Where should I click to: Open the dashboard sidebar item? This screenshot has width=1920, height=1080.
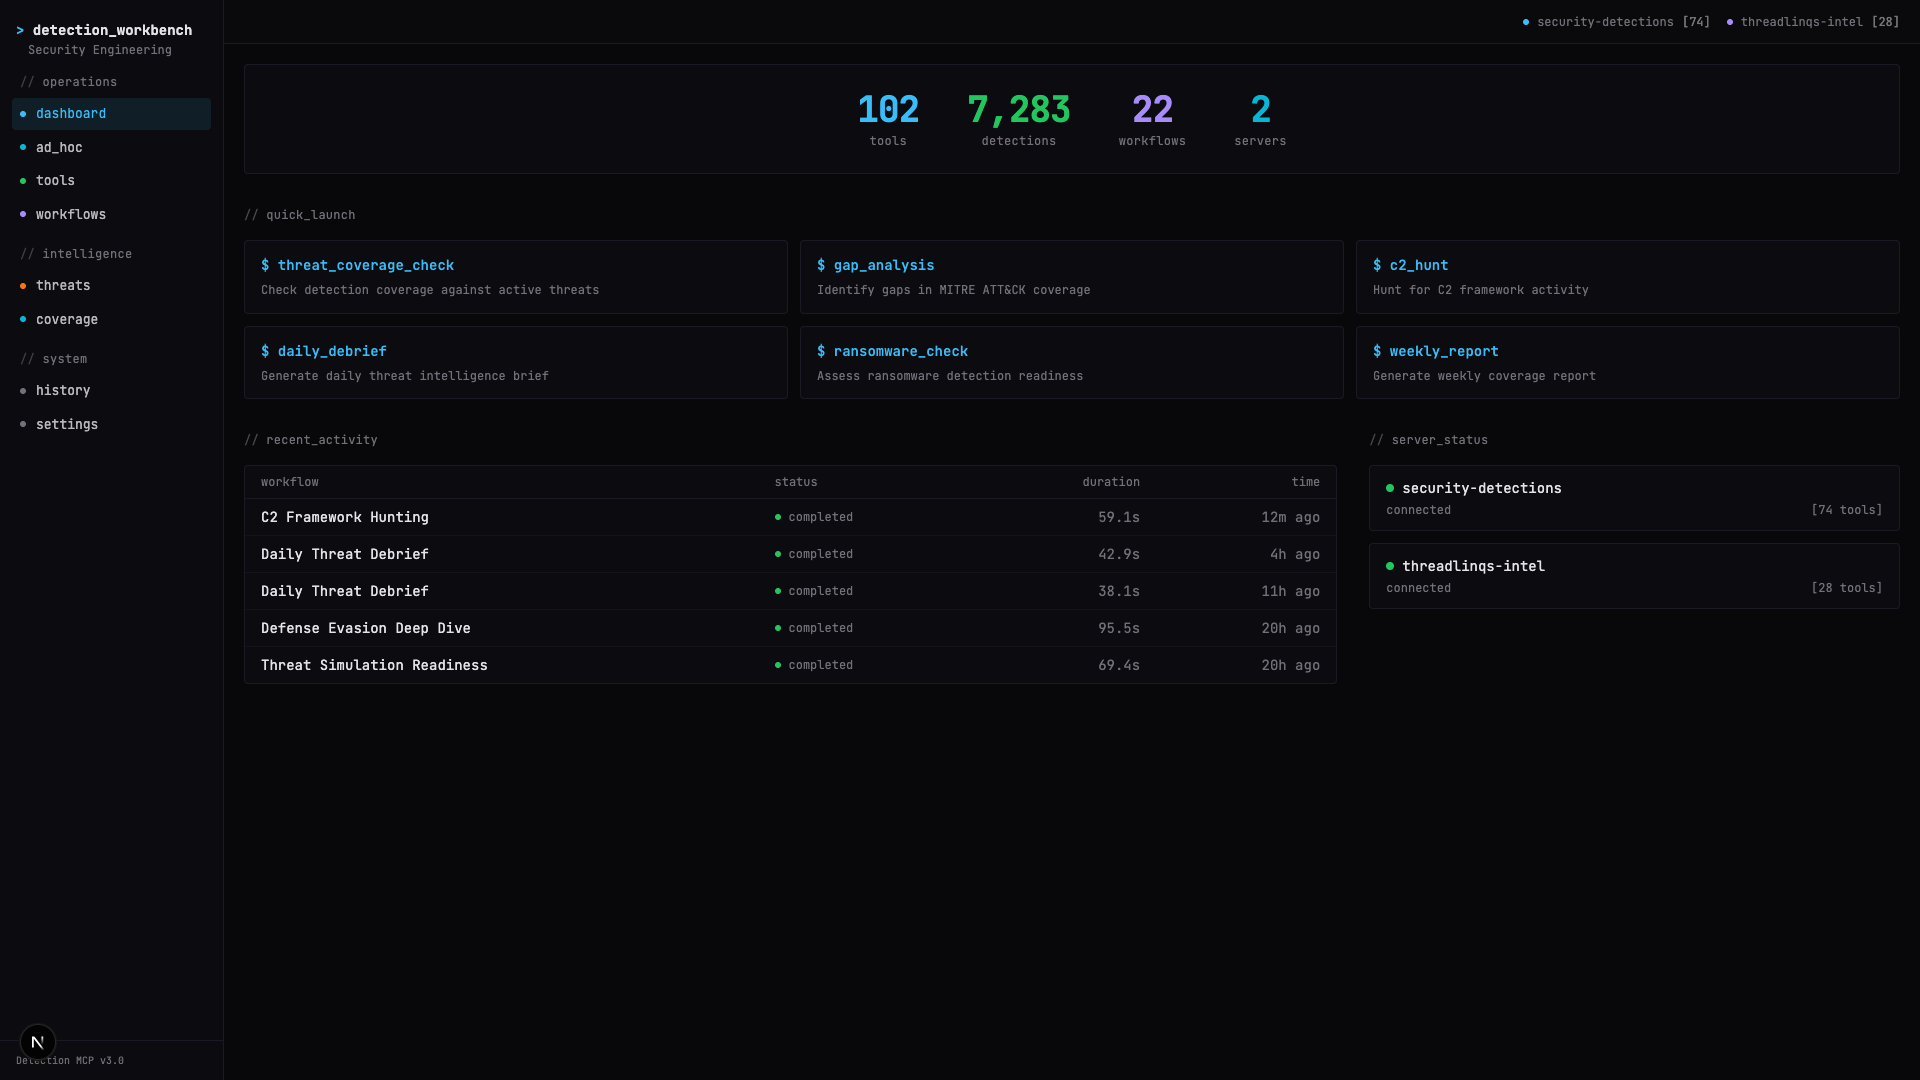point(111,114)
